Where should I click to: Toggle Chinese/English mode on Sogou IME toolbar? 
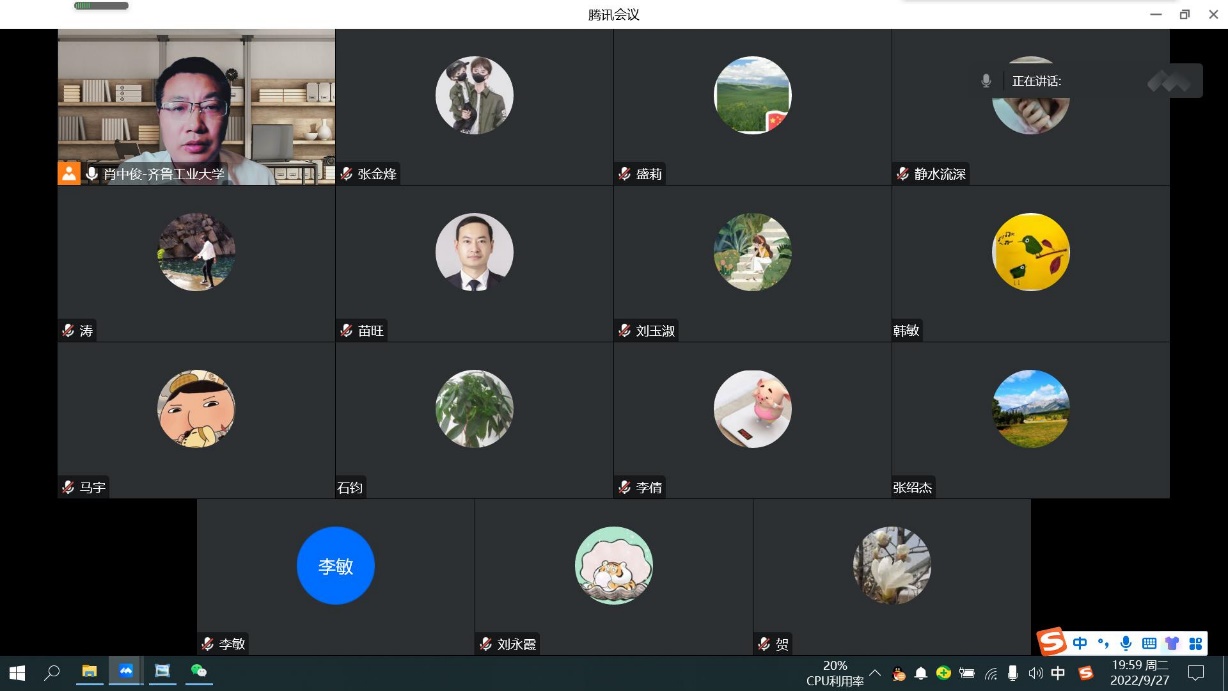tap(1080, 643)
